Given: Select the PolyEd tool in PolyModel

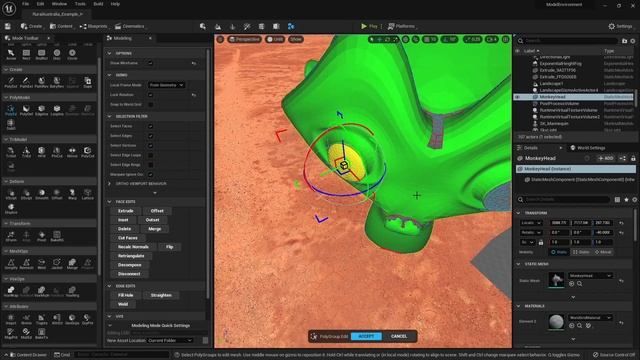Looking at the screenshot, I should click(x=11, y=110).
